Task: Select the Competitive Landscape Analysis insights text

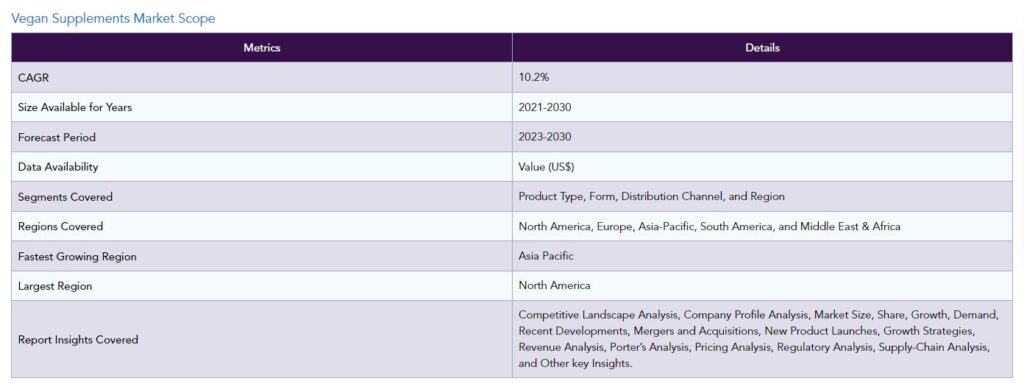Action: click(758, 339)
